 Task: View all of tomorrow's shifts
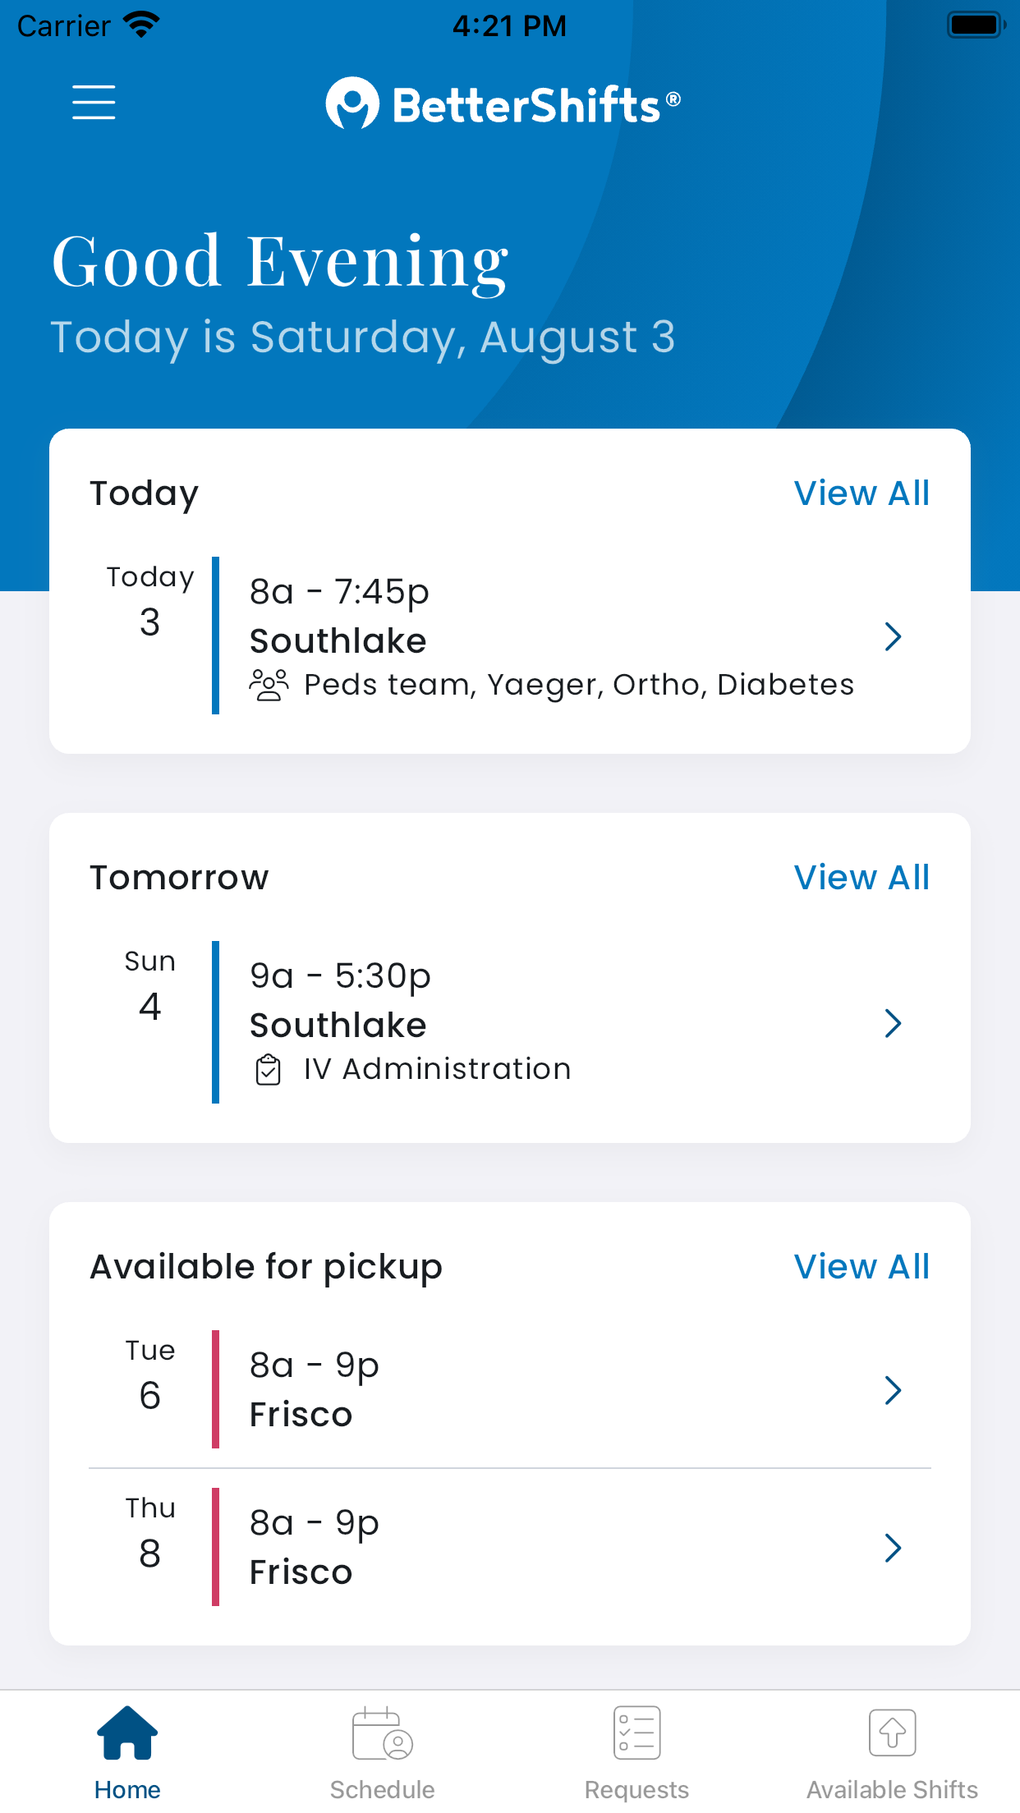click(x=861, y=877)
